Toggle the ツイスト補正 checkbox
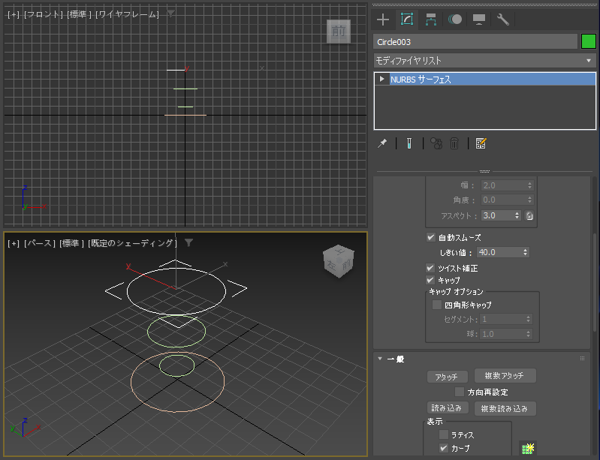Screen dimensions: 600x460 430,268
